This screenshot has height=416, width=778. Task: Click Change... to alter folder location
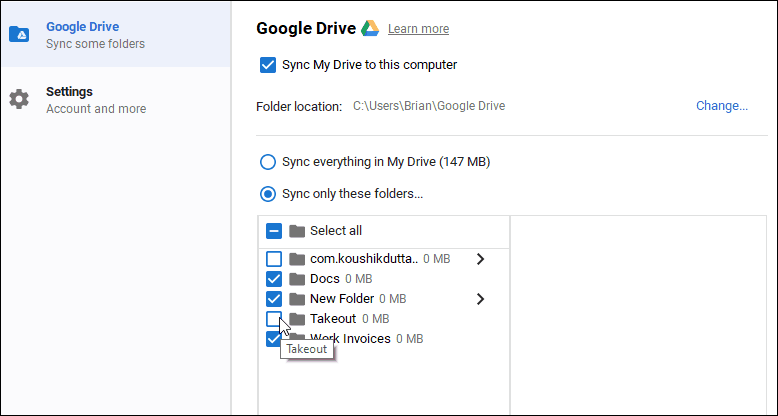tap(722, 106)
